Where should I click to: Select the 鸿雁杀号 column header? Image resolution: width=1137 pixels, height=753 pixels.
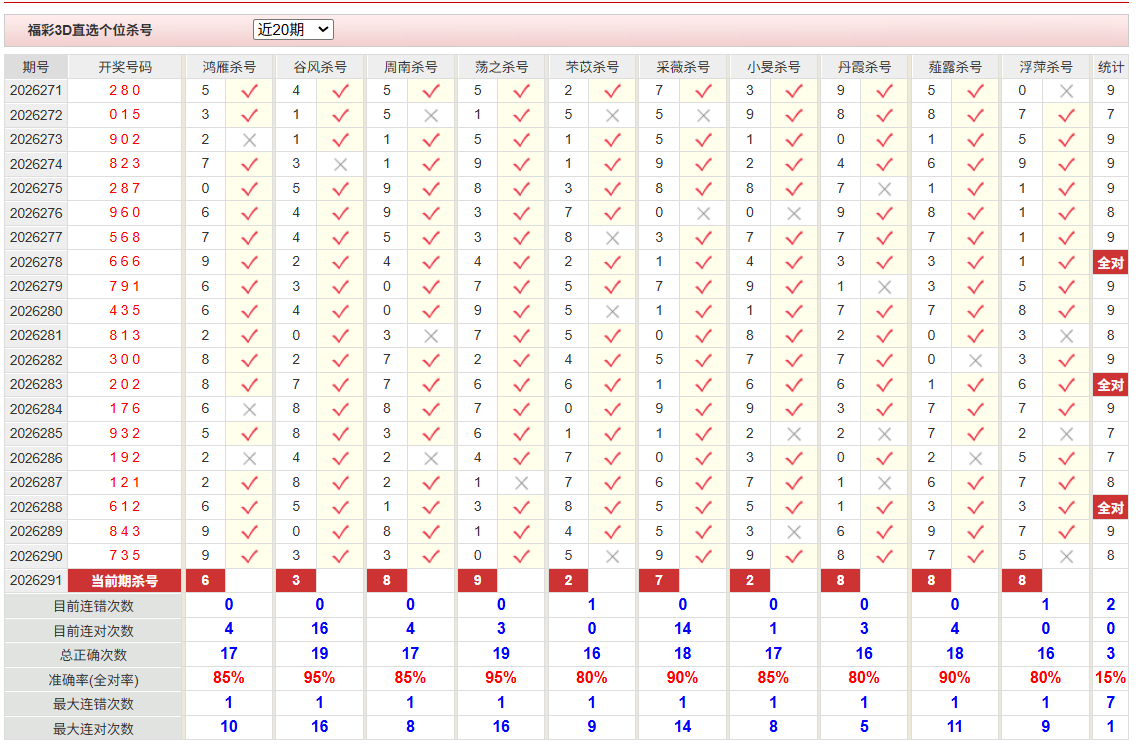229,67
